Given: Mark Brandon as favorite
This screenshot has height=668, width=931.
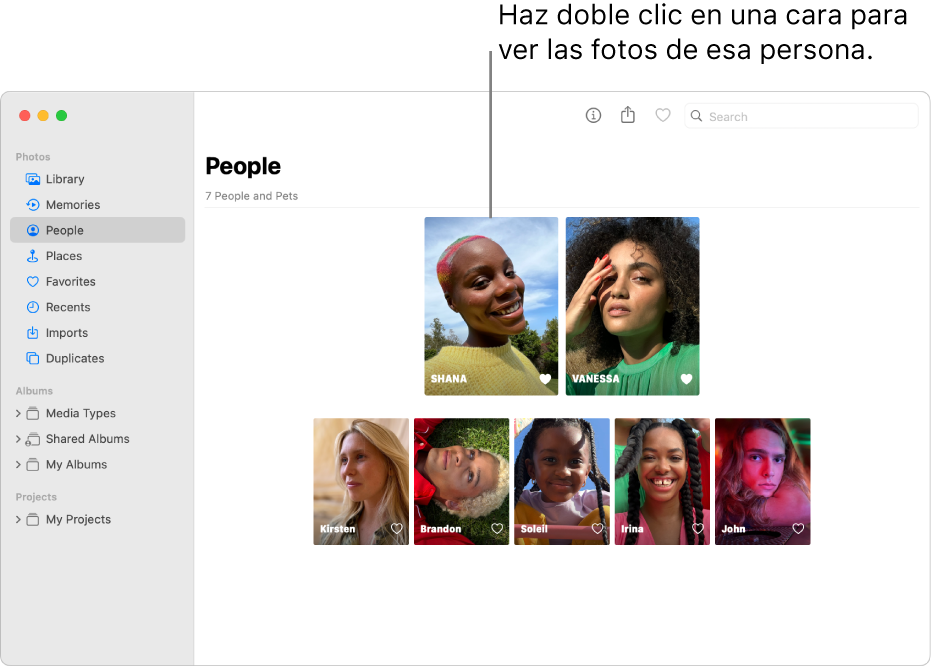Looking at the screenshot, I should 496,528.
